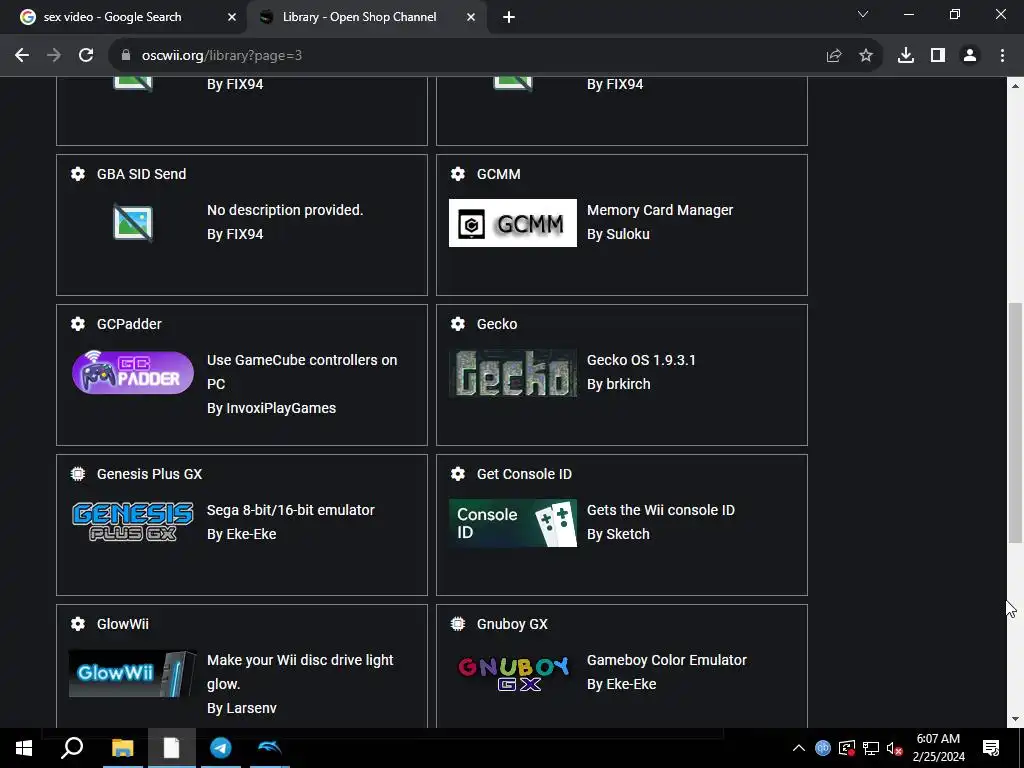This screenshot has height=768, width=1024.
Task: Open the Chrome three-dot menu
Action: pos(1002,56)
